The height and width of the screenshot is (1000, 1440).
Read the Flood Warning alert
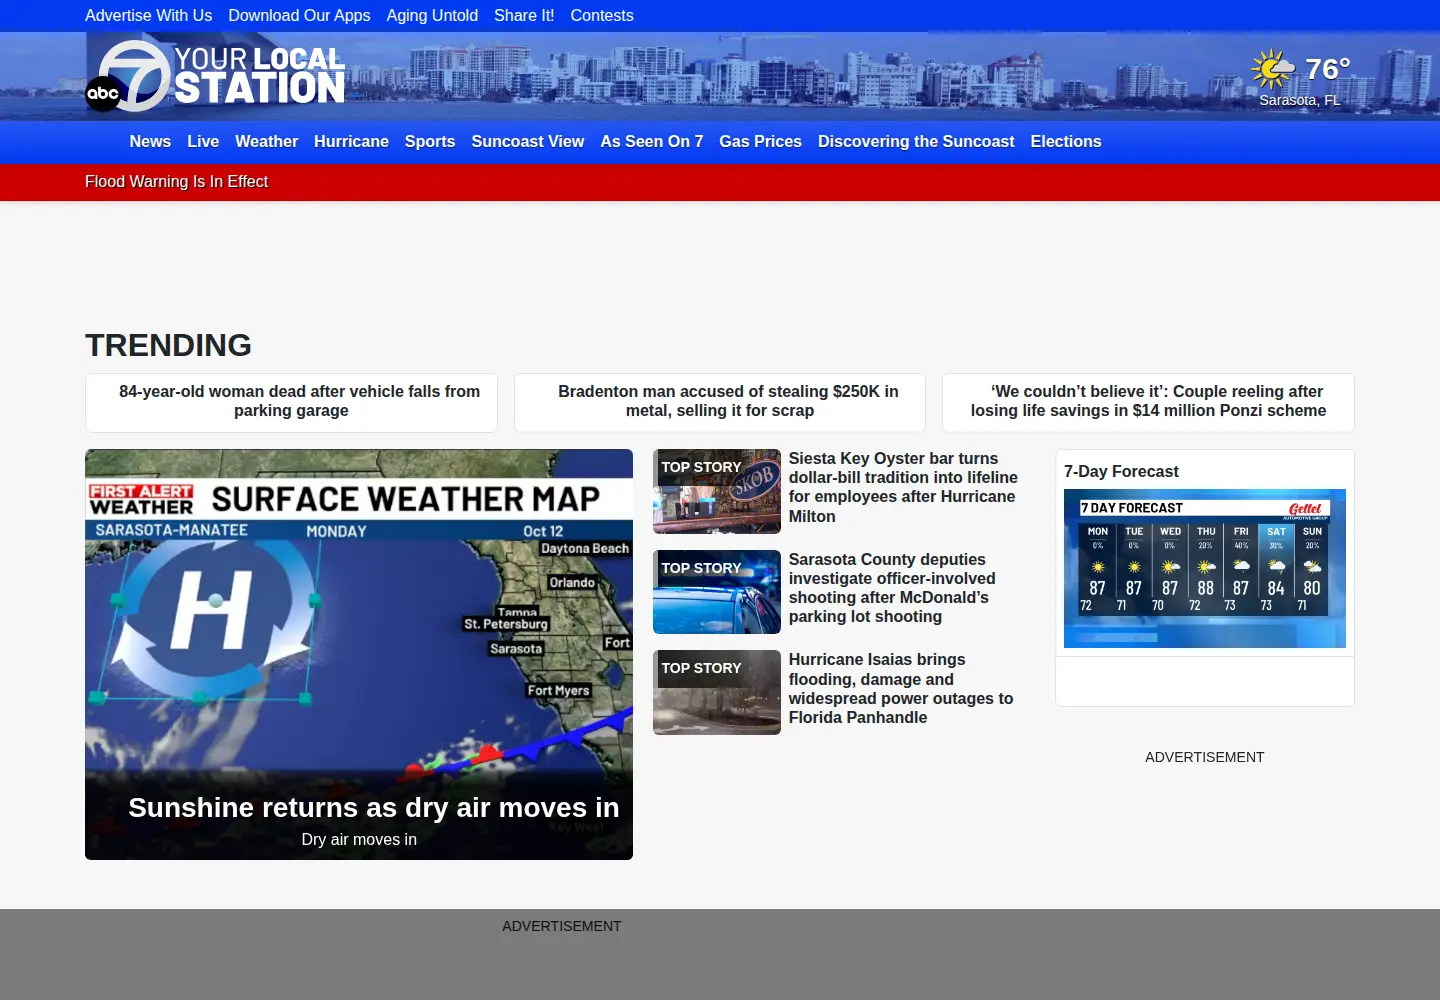[176, 182]
